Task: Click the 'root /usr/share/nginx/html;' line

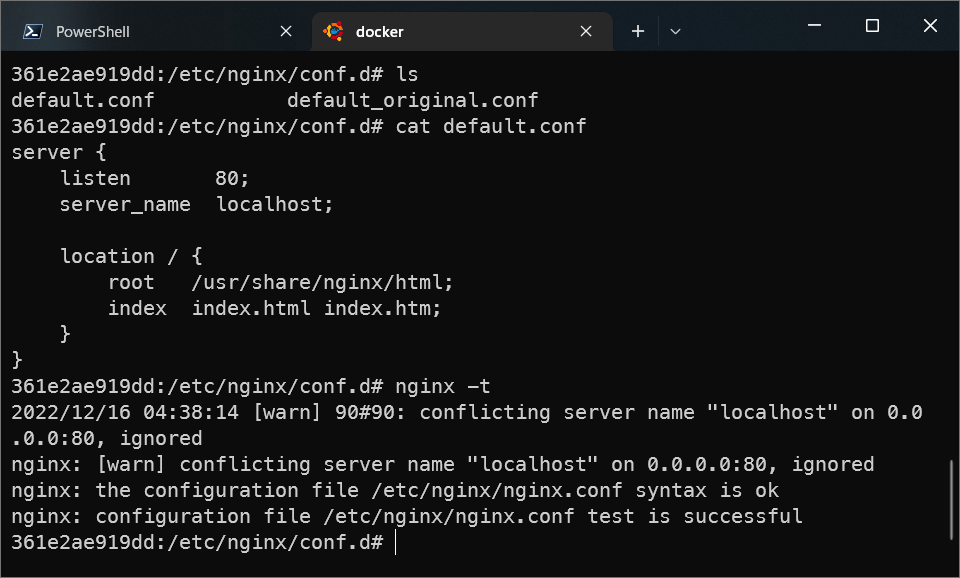Action: pyautogui.click(x=280, y=282)
